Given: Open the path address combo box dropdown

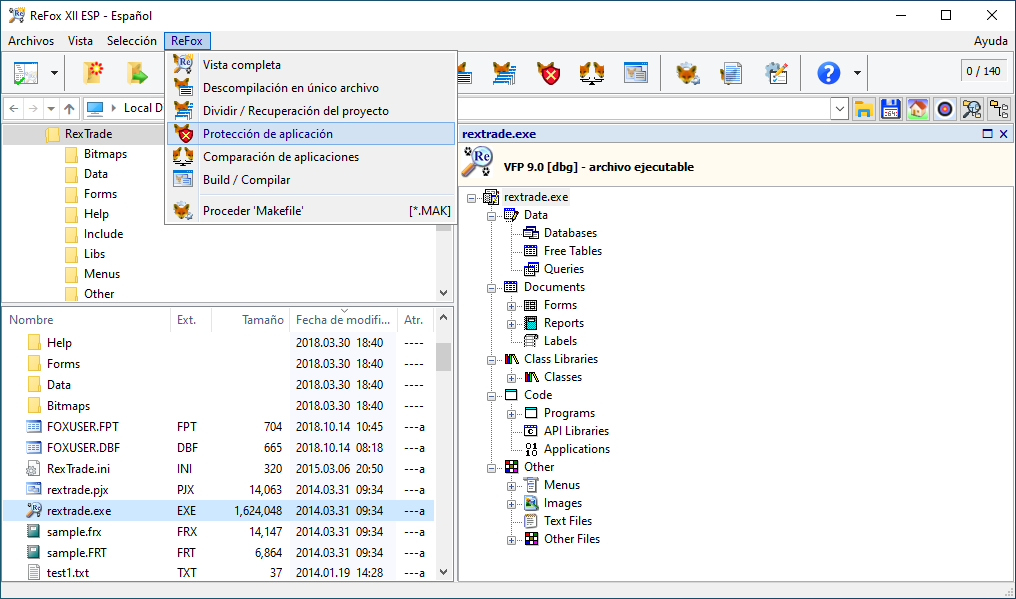Looking at the screenshot, I should coord(840,109).
